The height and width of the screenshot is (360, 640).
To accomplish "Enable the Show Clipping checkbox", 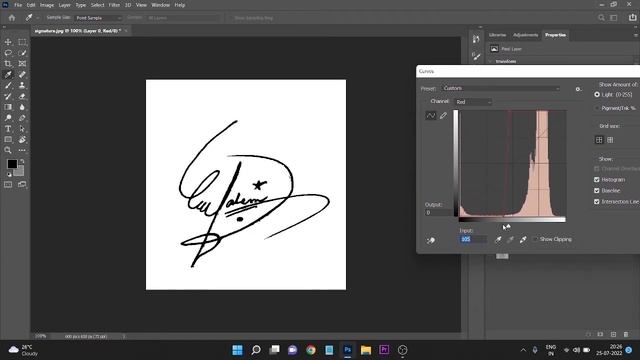I will coord(535,239).
